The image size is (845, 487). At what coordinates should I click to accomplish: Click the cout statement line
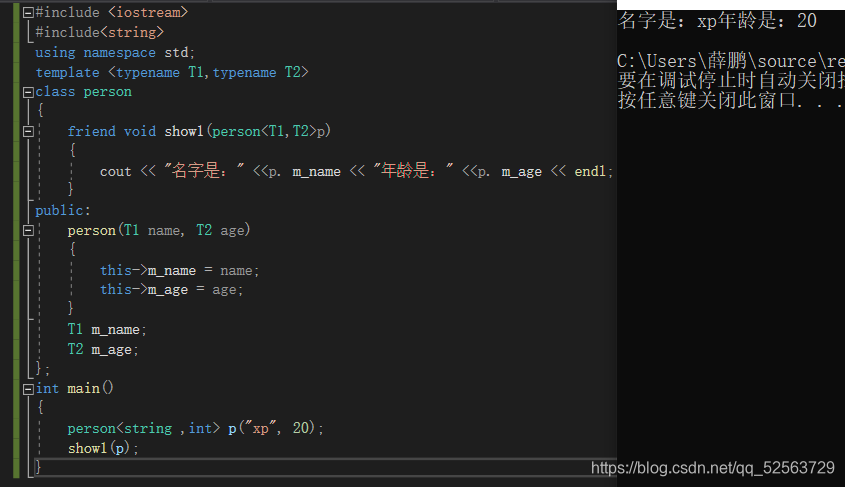[x=356, y=171]
